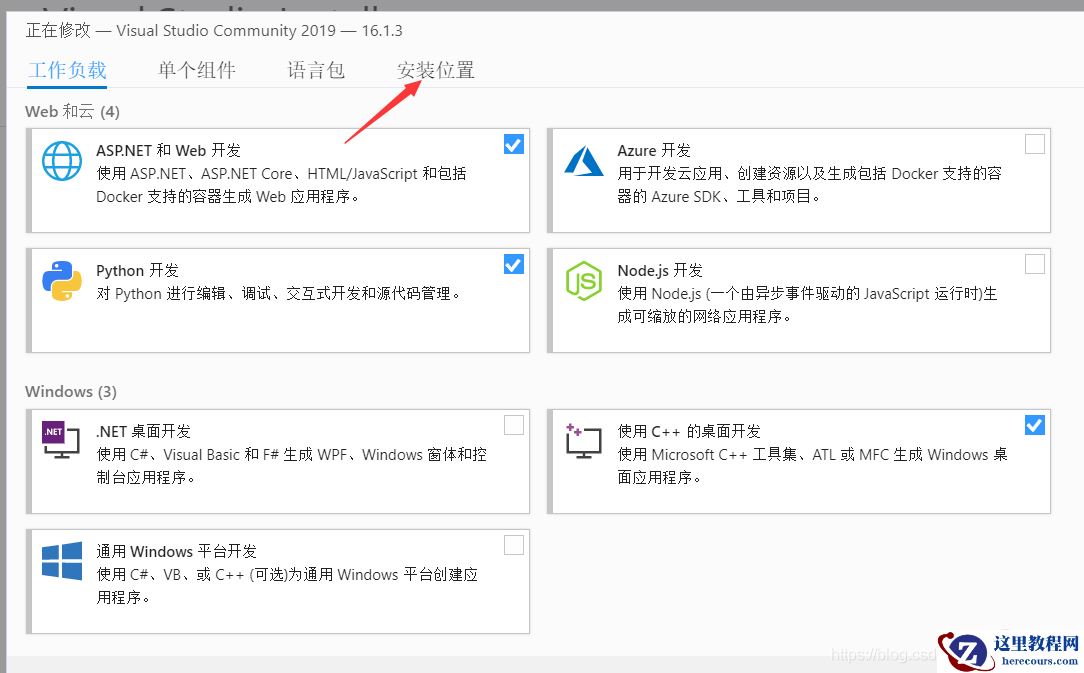Image resolution: width=1084 pixels, height=673 pixels.
Task: Click the C++ 桌面开发 monitor icon
Action: (x=583, y=442)
